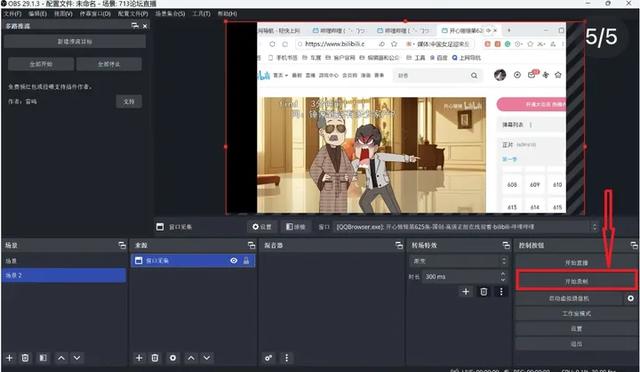
Task: Open the 场景集合(S) menu
Action: coord(170,13)
